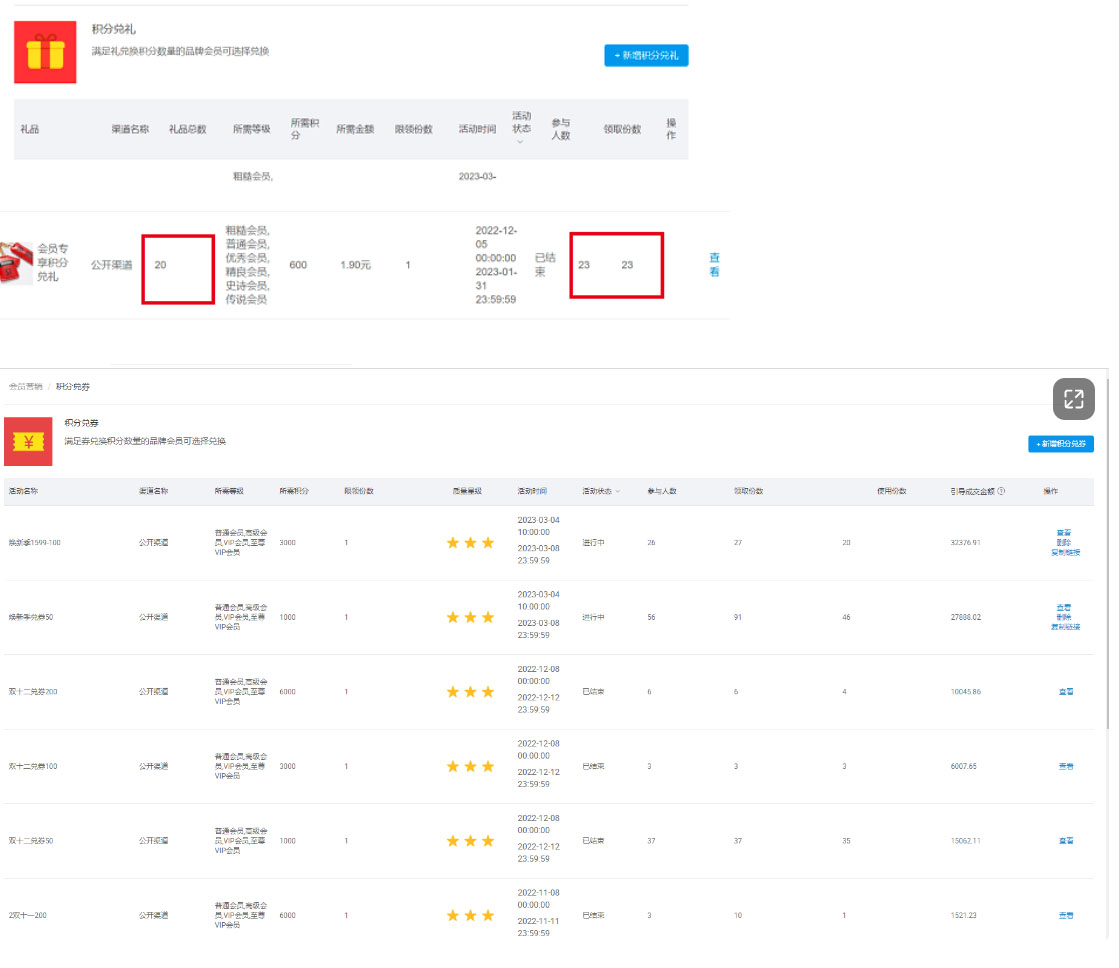The height and width of the screenshot is (968, 1119).
Task: Click 查看 for the 双十二兑券200 coupon
Action: coord(1065,692)
